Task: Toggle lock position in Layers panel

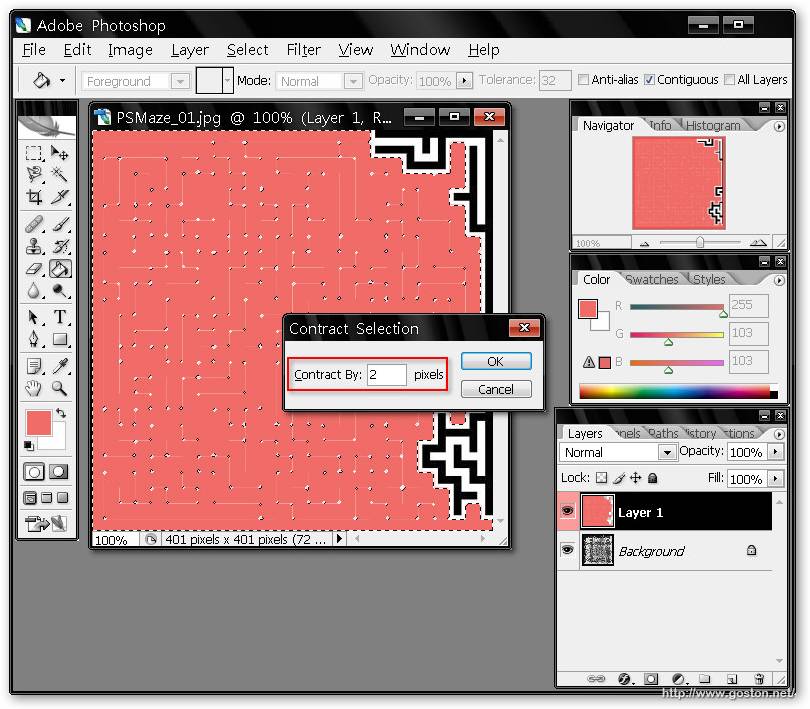Action: point(635,478)
